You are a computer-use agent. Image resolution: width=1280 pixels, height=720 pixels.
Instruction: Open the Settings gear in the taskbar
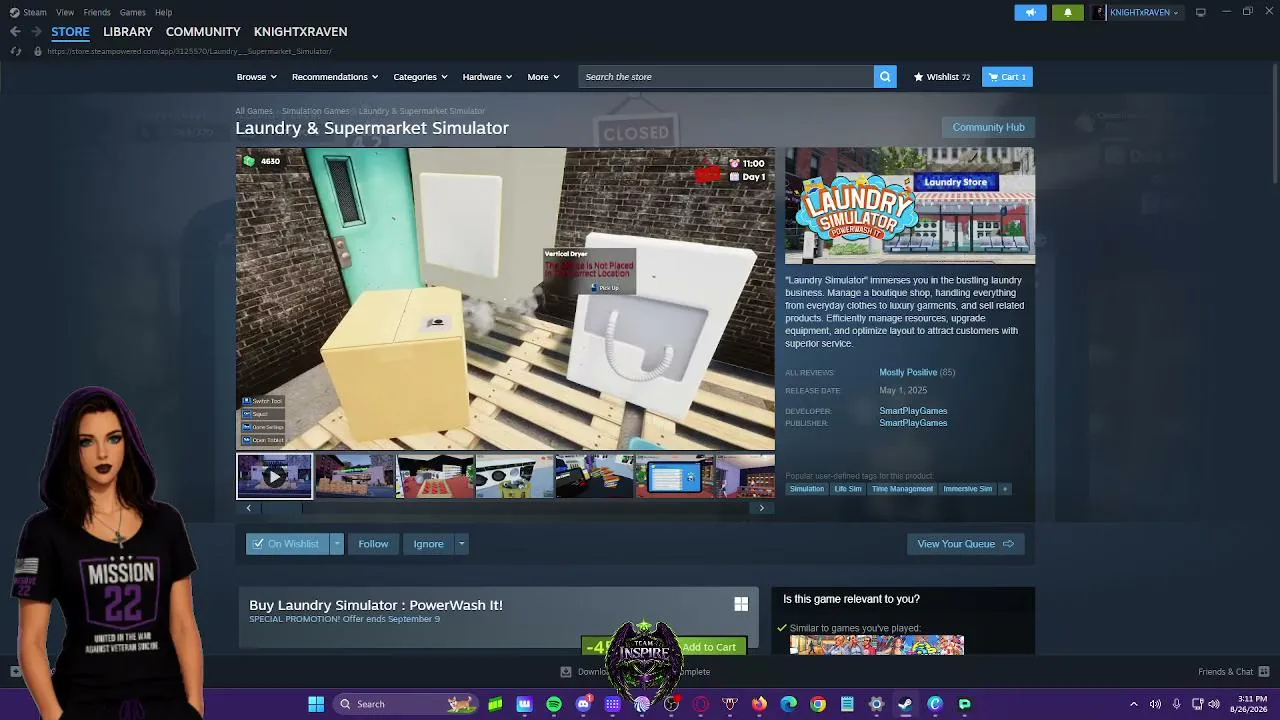tap(876, 704)
